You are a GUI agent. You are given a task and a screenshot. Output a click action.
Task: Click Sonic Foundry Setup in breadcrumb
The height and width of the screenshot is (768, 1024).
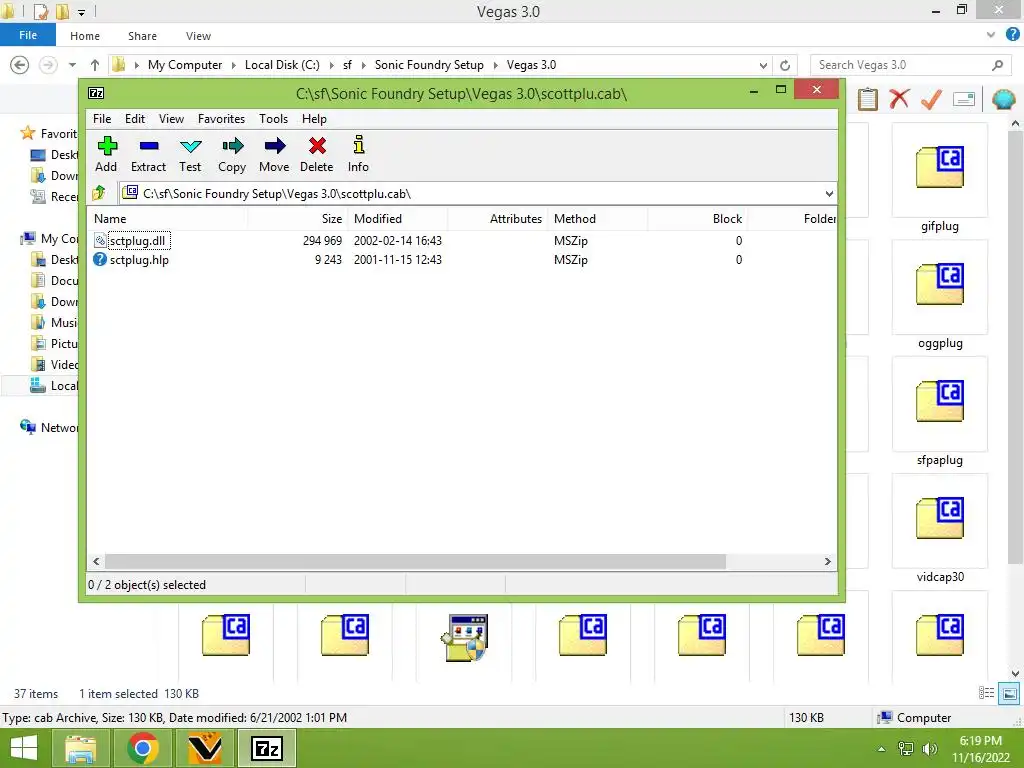(x=429, y=65)
